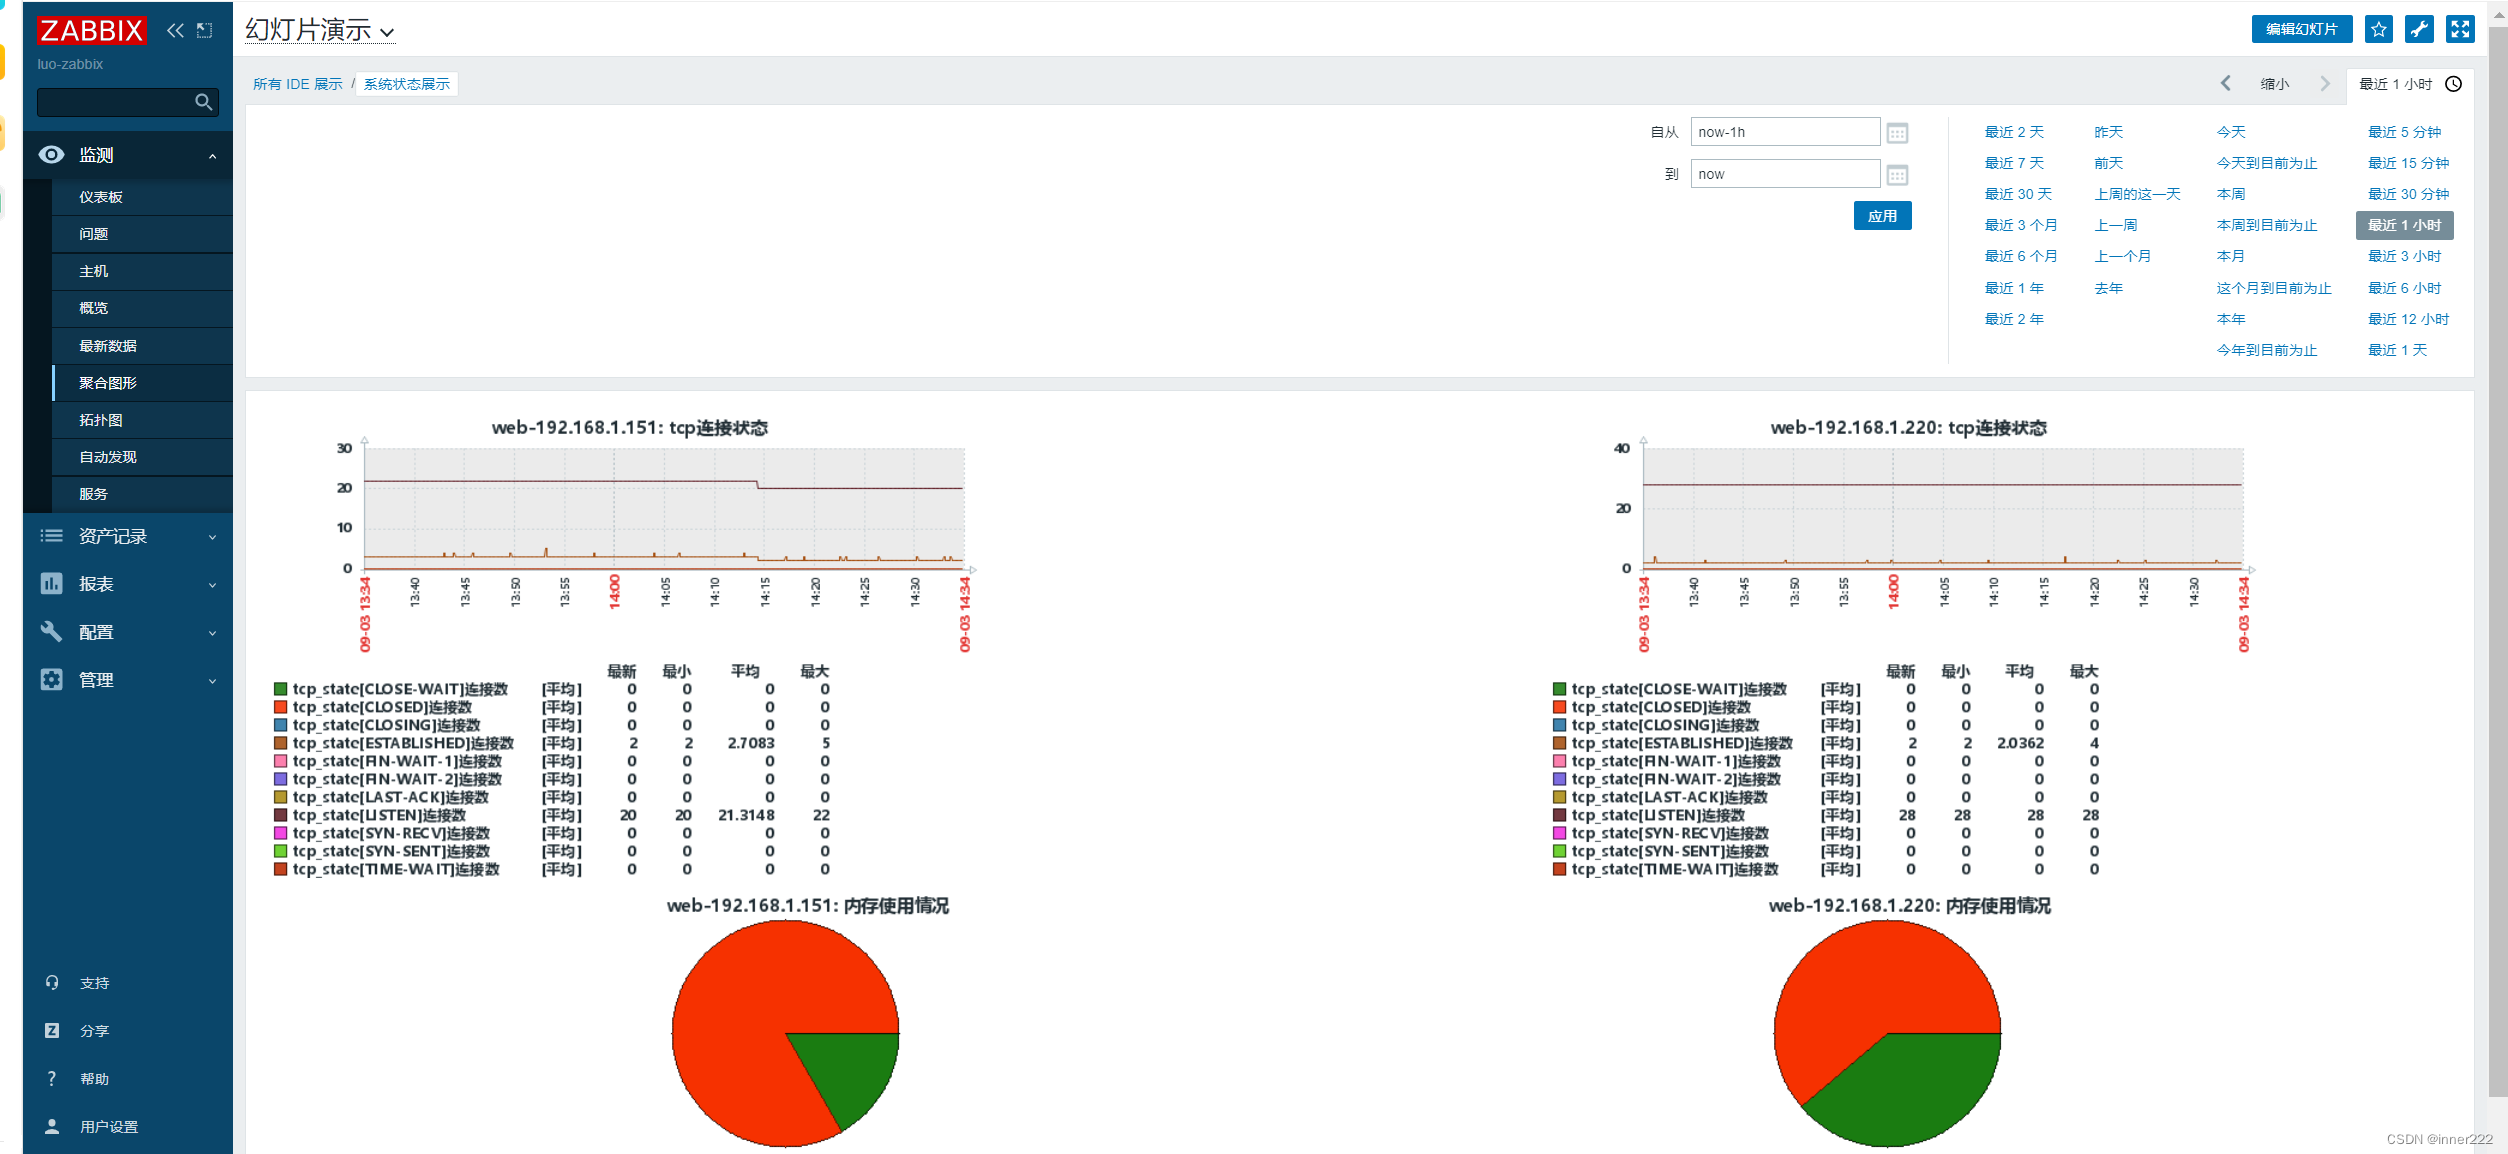Screen dimensions: 2508x1154
Task: Select the 最近 1 年 time range
Action: pos(2014,288)
